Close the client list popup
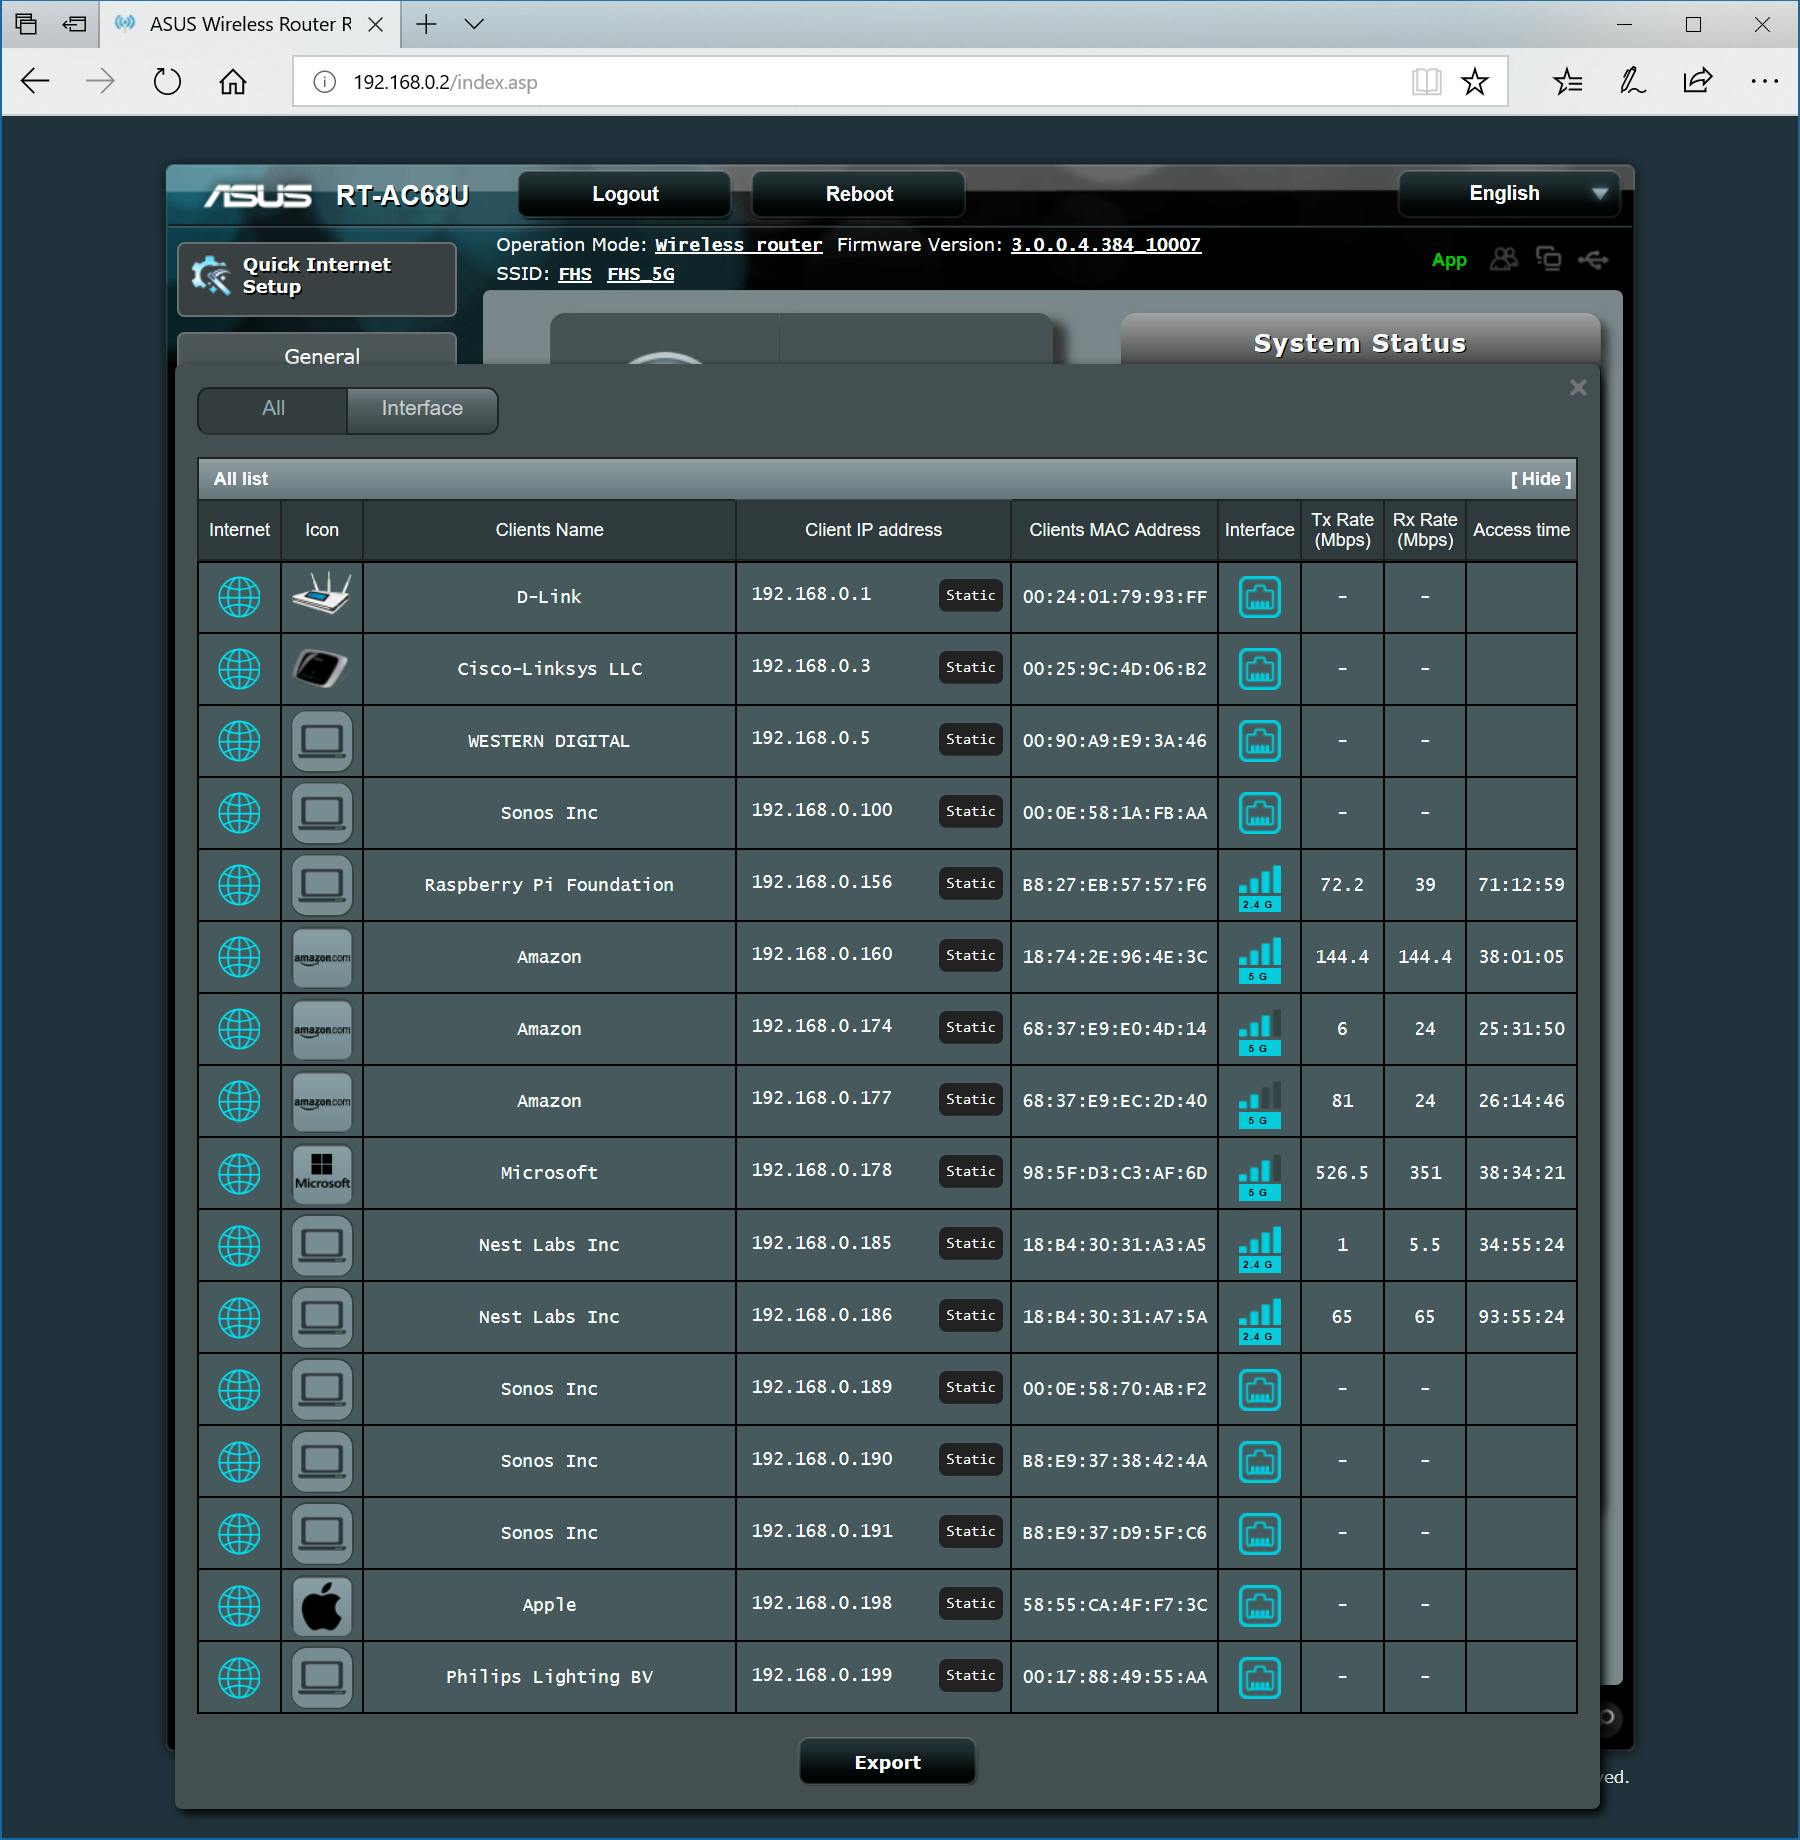Viewport: 1800px width, 1840px height. tap(1578, 387)
